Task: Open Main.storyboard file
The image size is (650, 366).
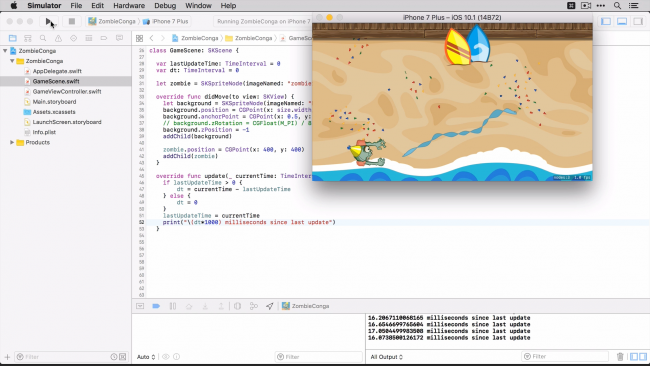Action: [54, 102]
